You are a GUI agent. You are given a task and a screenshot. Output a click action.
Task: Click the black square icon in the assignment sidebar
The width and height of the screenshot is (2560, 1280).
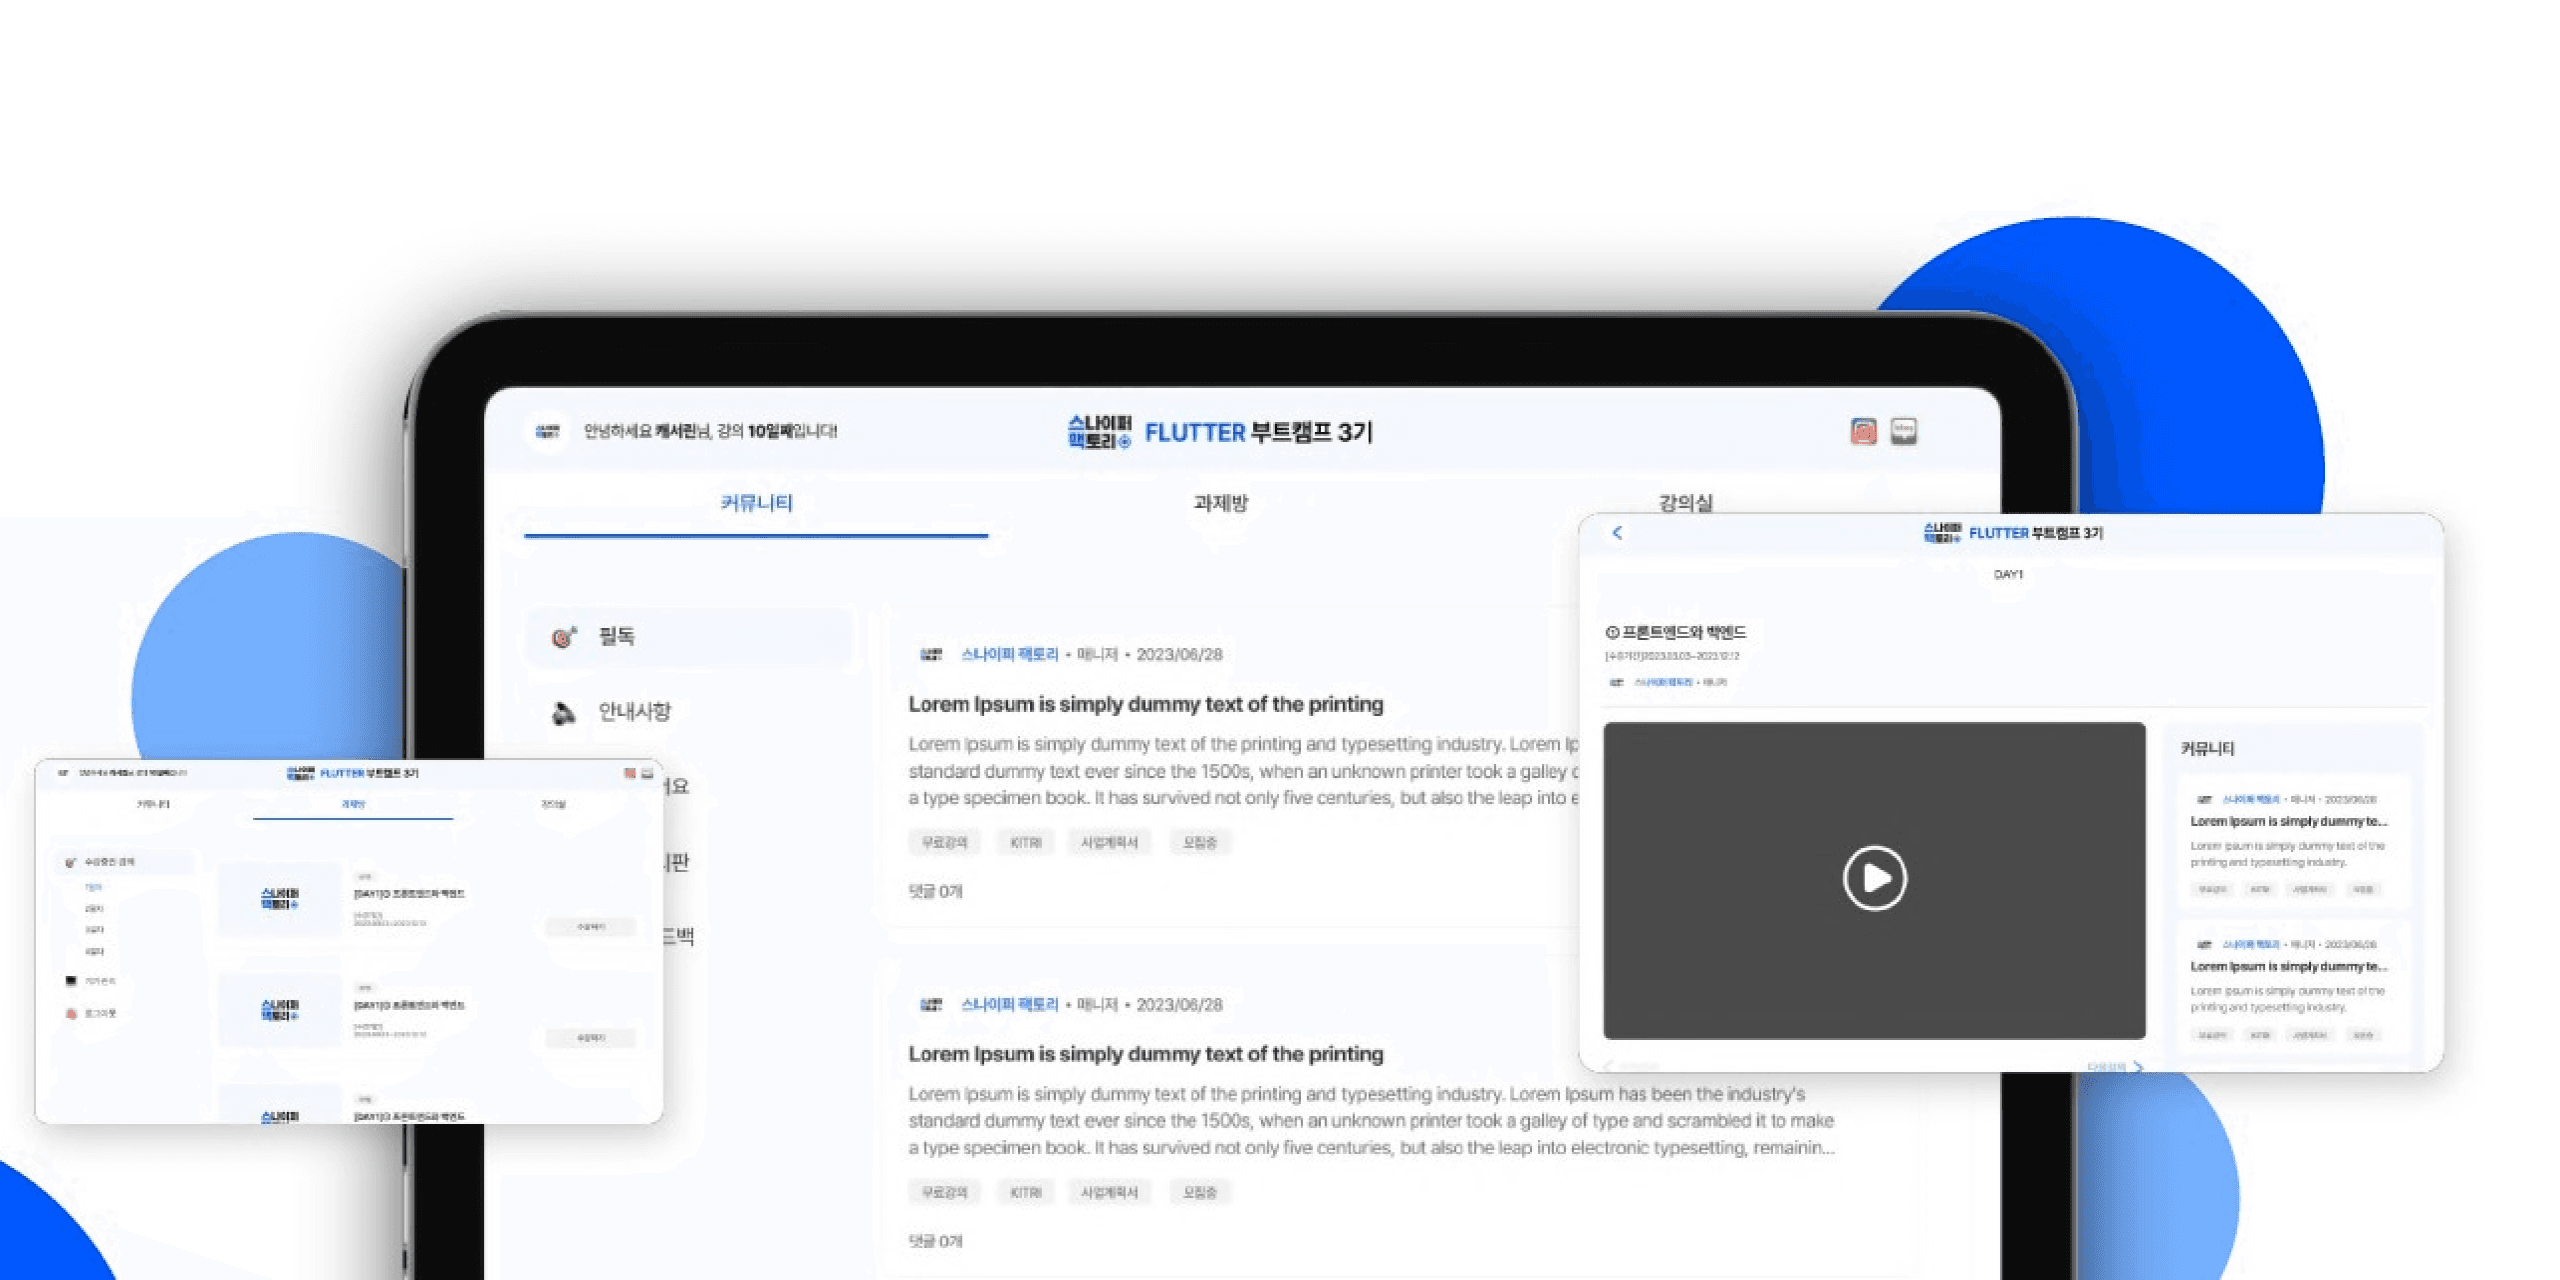pos(71,981)
